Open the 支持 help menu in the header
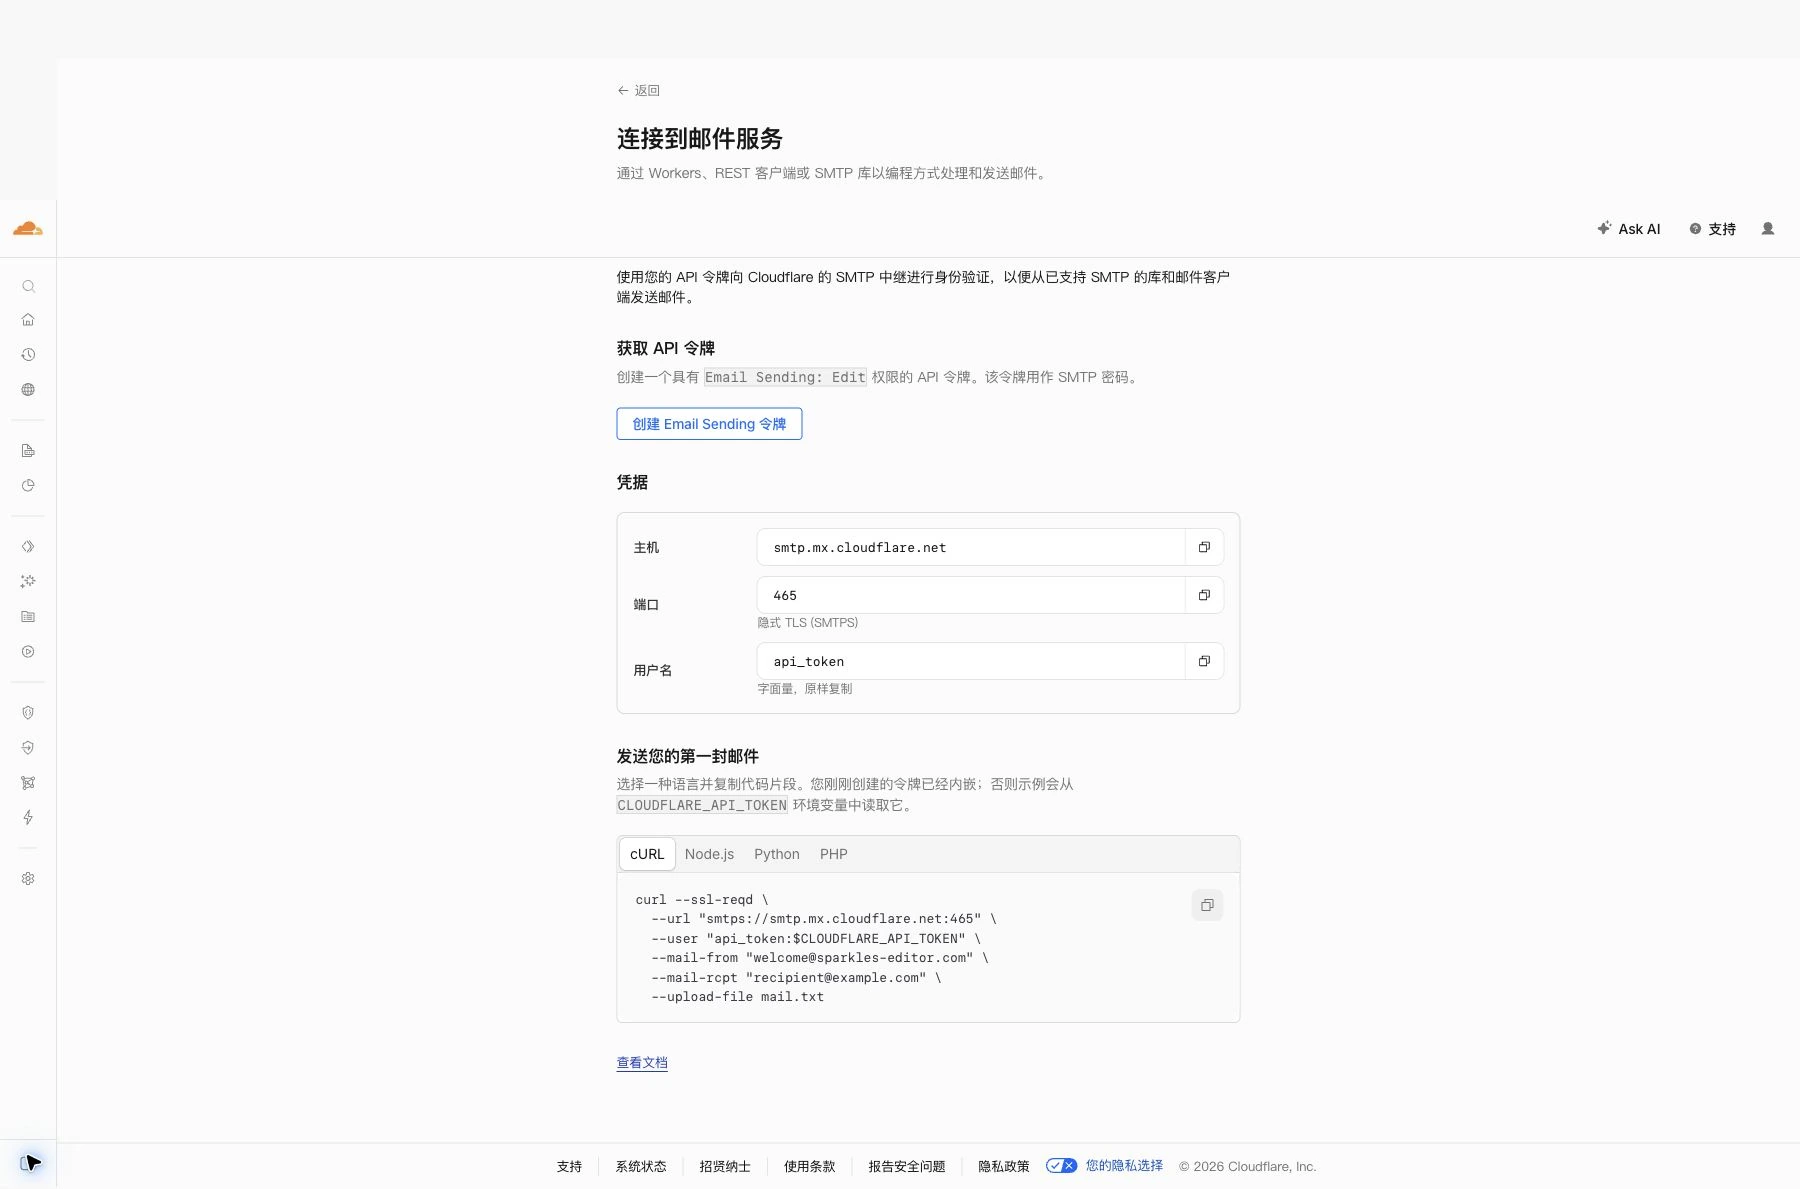Viewport: 1800px width, 1189px height. [x=1712, y=229]
